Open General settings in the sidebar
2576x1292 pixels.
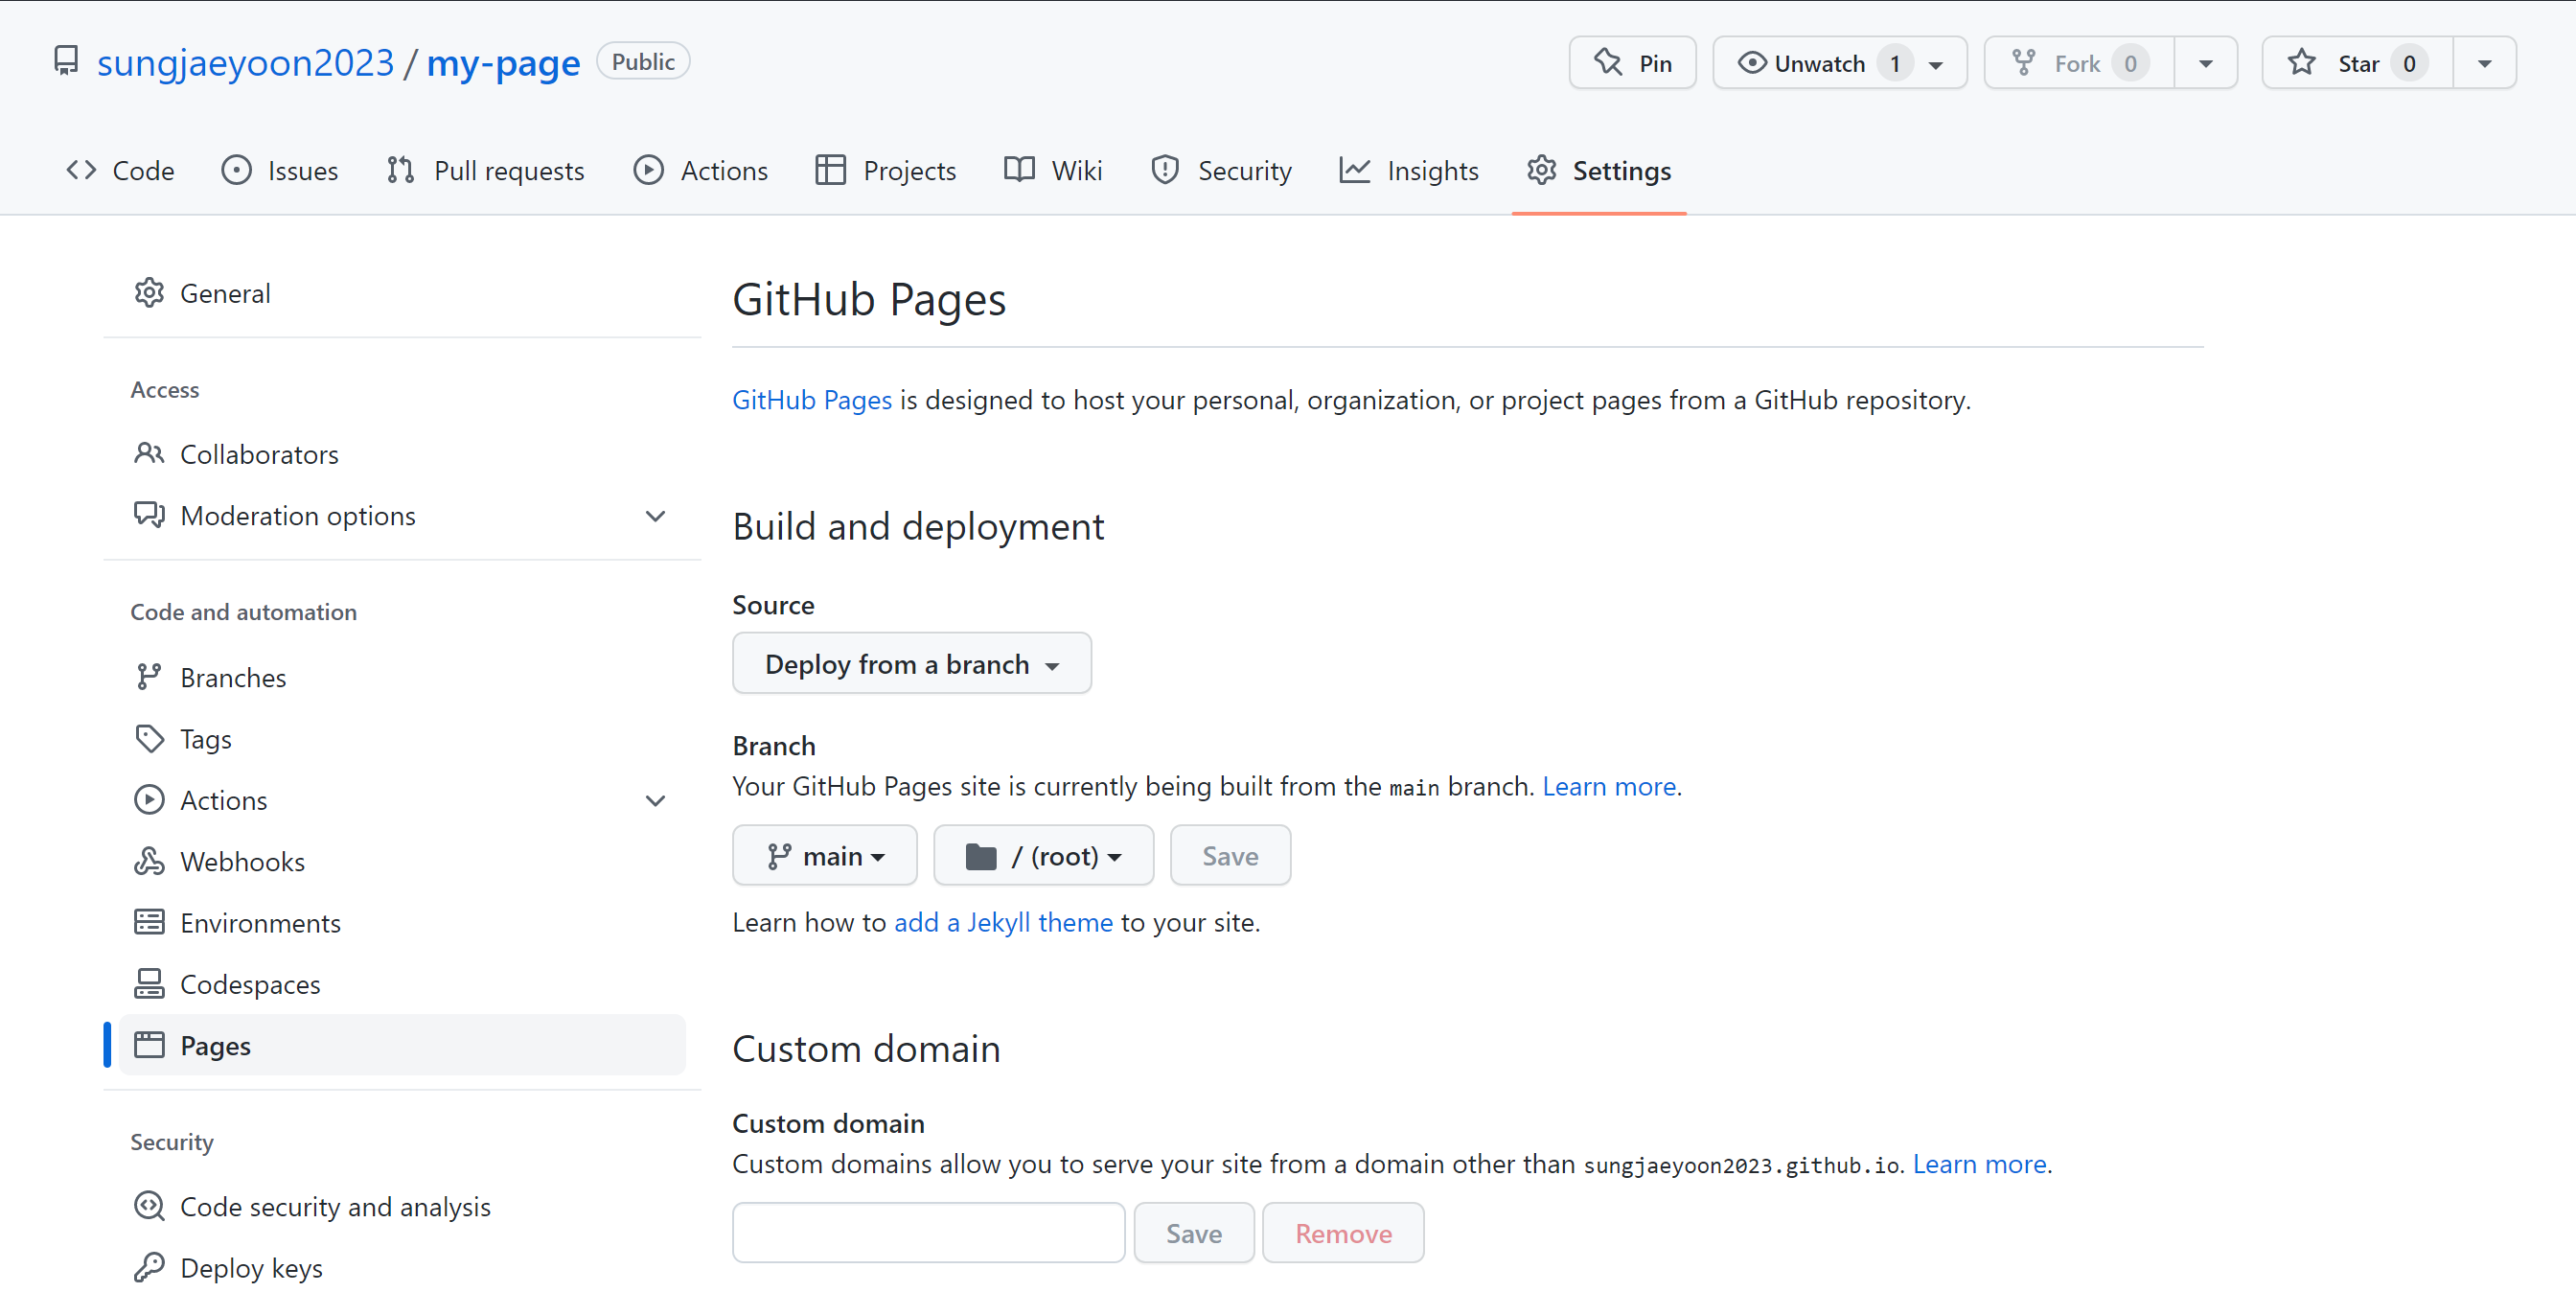pos(402,293)
